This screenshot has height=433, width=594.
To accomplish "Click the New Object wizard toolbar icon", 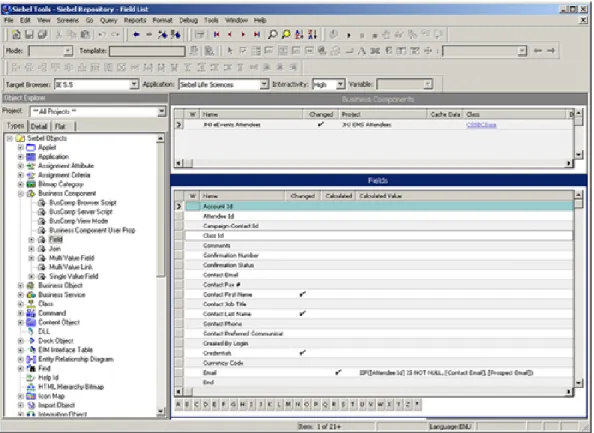I will click(x=16, y=34).
